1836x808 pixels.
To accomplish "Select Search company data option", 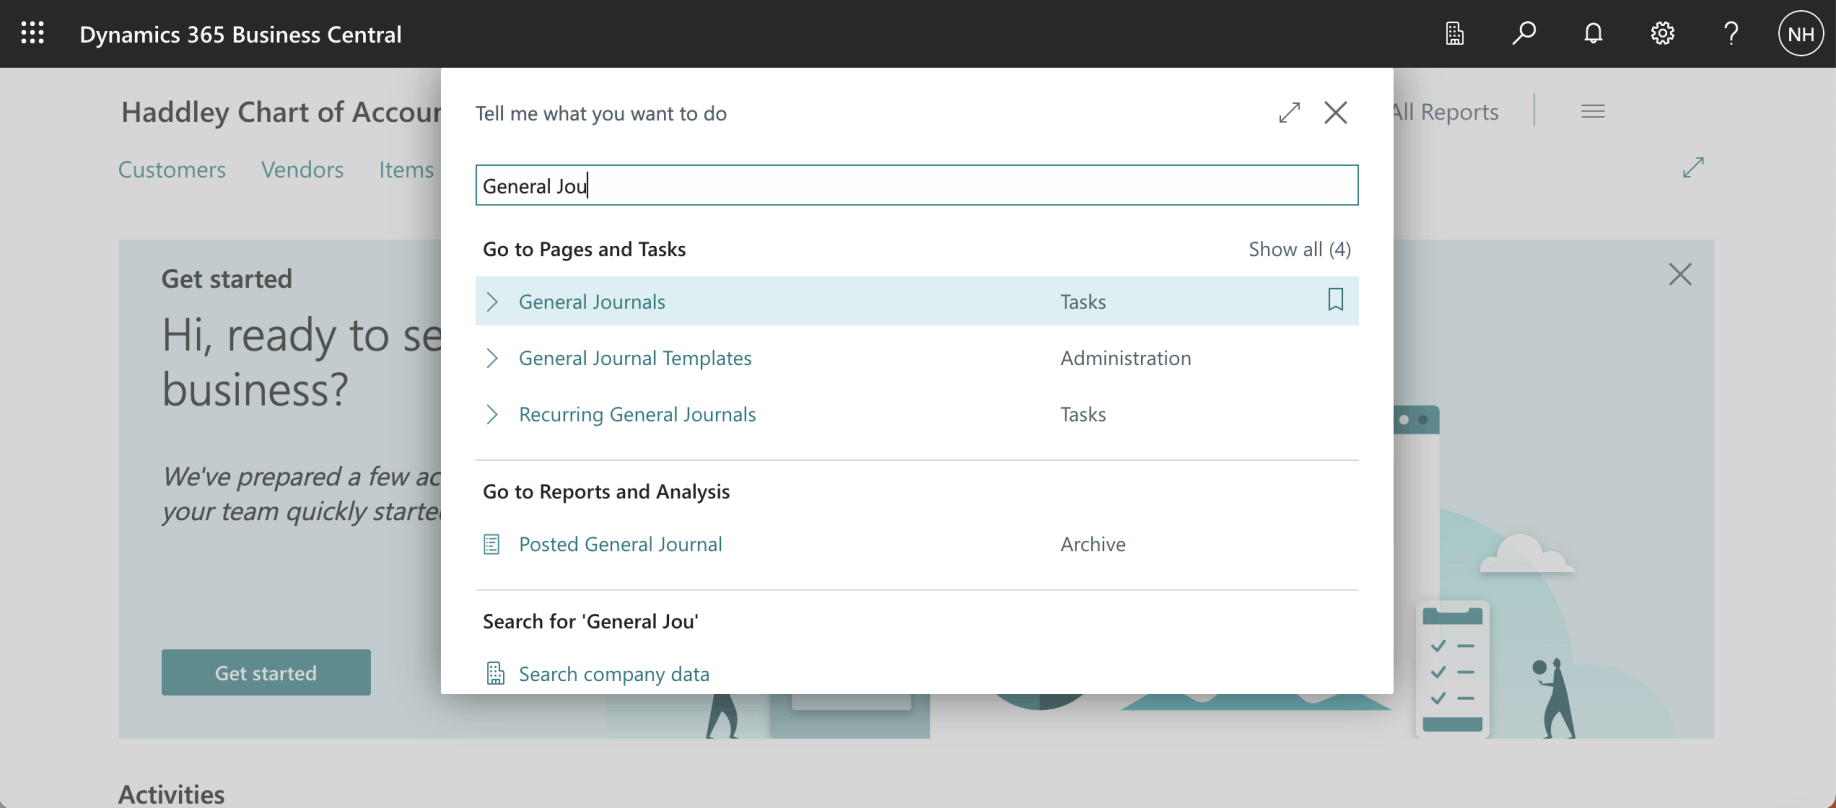I will 614,674.
